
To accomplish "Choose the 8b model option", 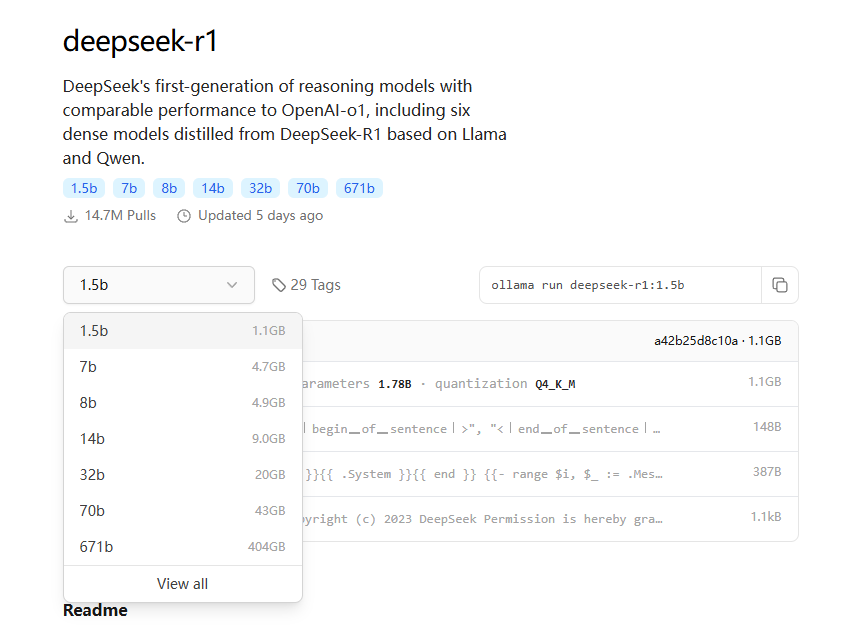I will coord(182,403).
